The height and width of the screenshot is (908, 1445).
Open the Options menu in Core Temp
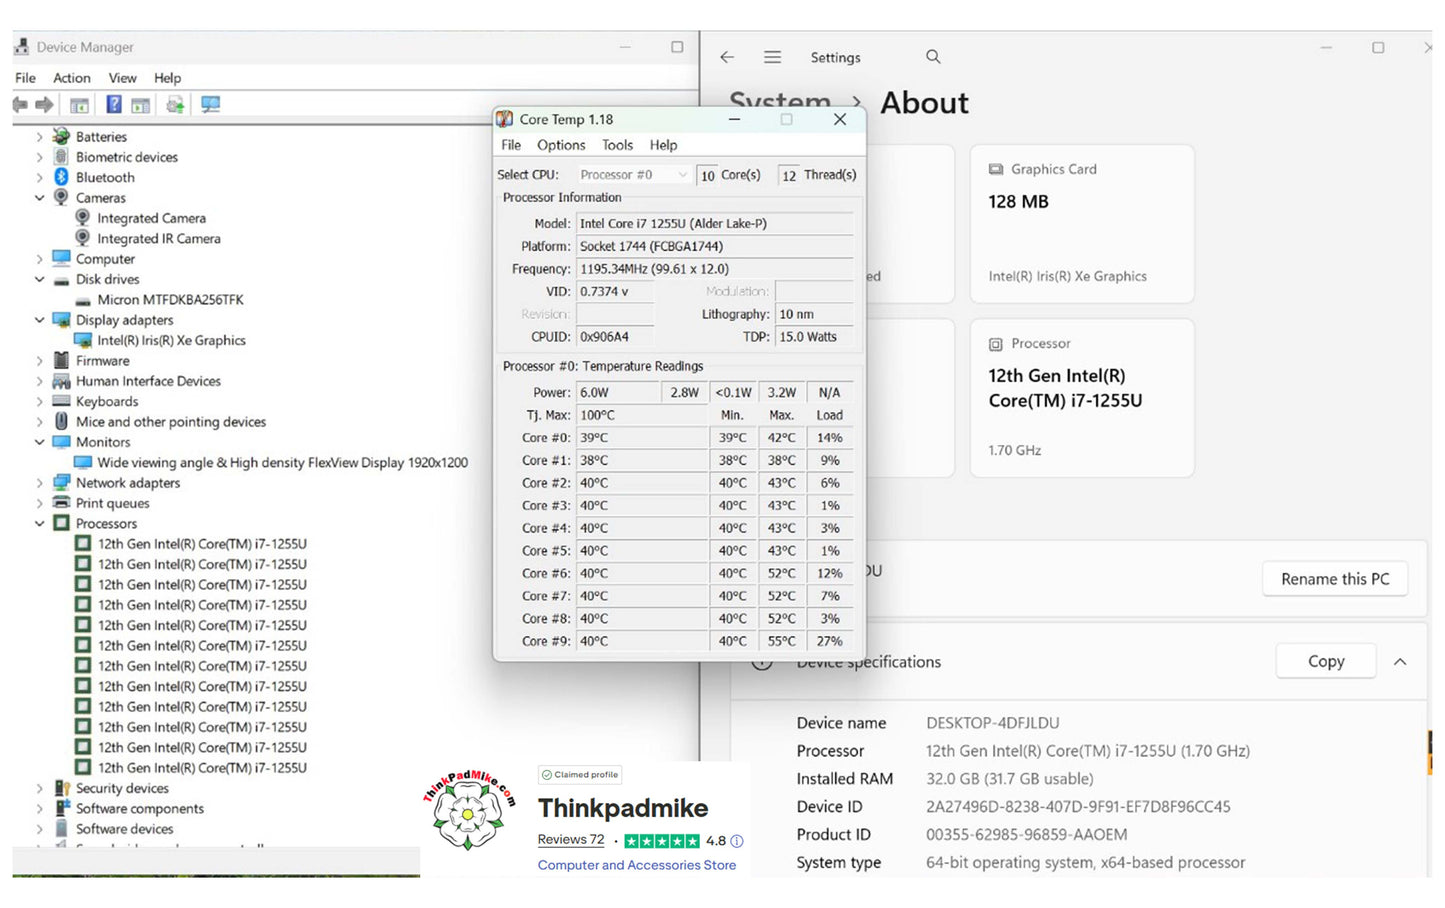pyautogui.click(x=561, y=145)
